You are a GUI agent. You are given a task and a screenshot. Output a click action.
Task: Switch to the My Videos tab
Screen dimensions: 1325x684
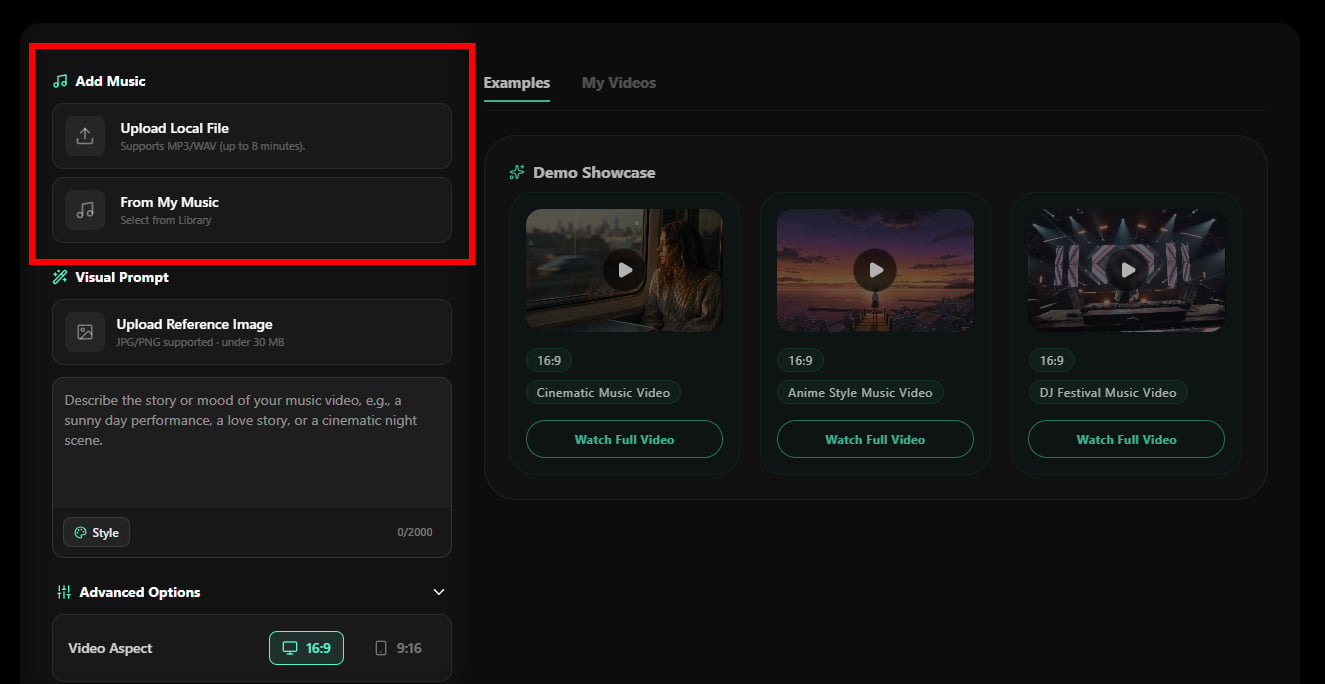(x=619, y=83)
